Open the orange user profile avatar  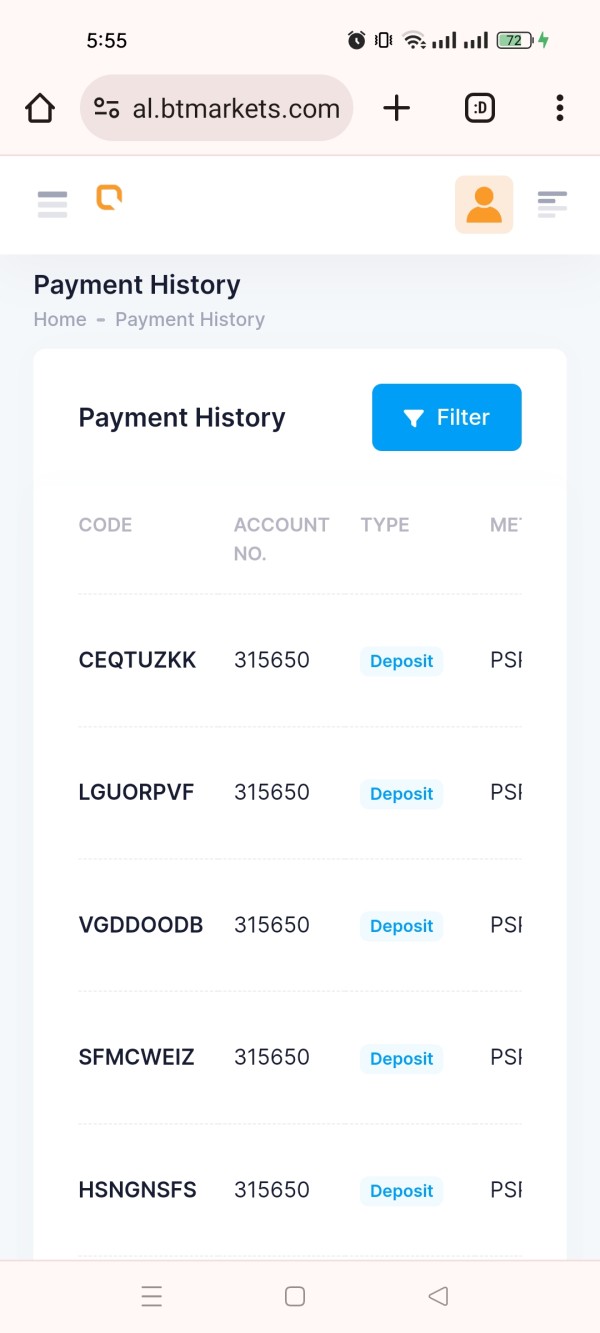click(484, 205)
